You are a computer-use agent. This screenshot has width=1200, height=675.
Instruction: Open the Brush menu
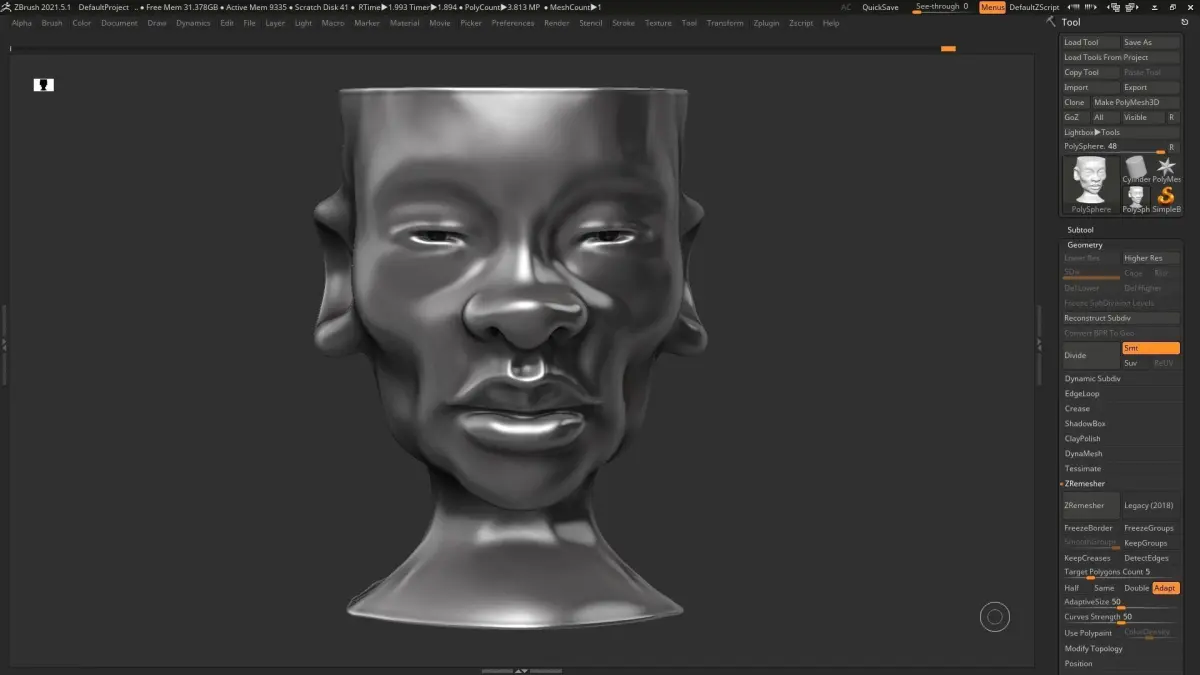tap(52, 23)
